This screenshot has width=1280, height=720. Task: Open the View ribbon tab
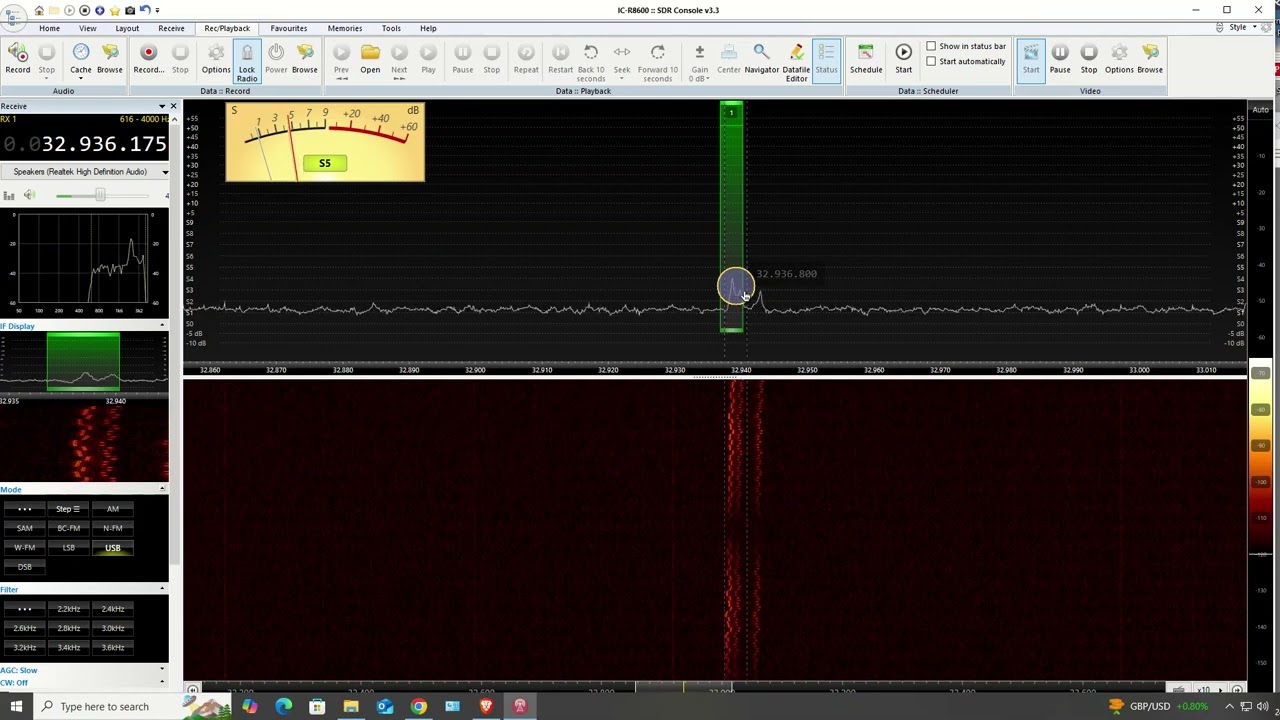(x=88, y=28)
